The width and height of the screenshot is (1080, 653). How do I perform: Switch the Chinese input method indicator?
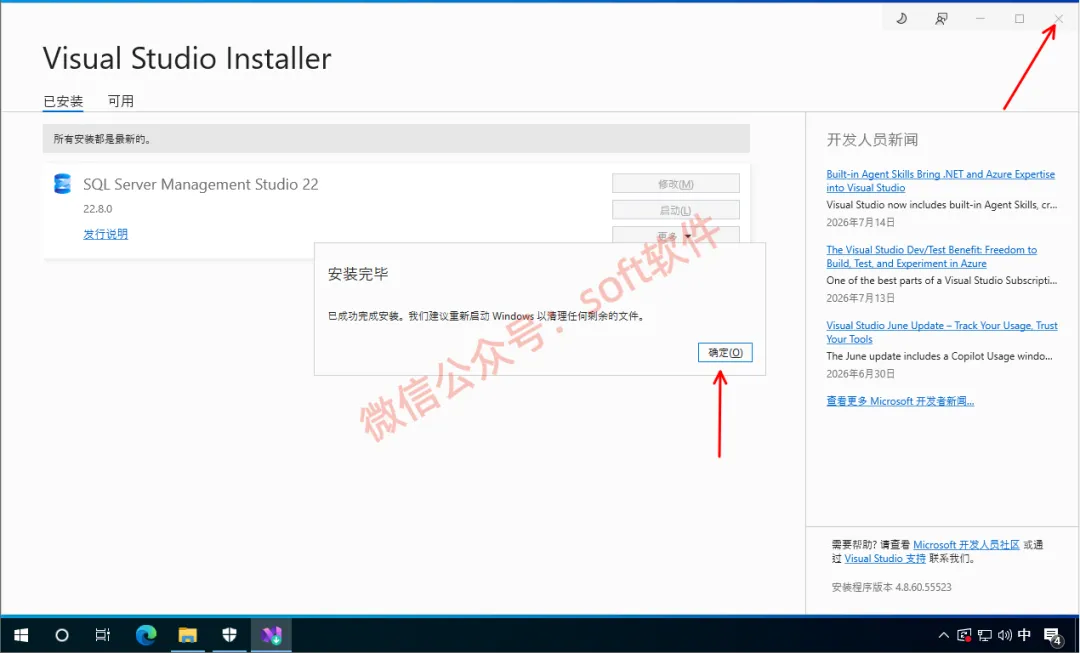1024,634
